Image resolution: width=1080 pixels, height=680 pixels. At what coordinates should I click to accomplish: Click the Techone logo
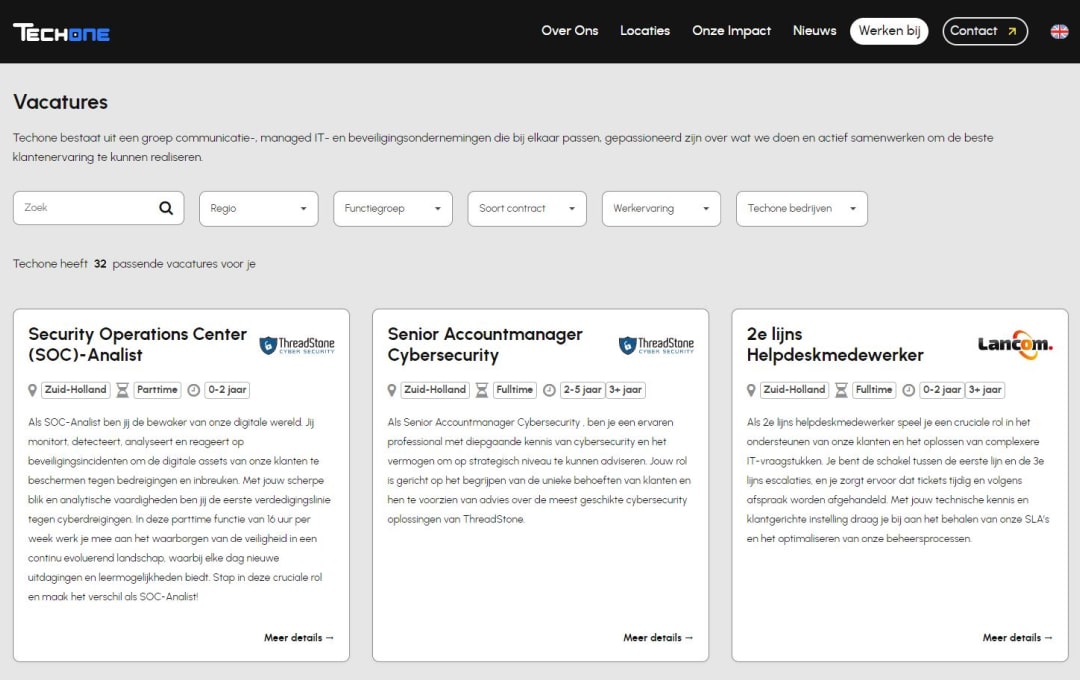click(61, 31)
